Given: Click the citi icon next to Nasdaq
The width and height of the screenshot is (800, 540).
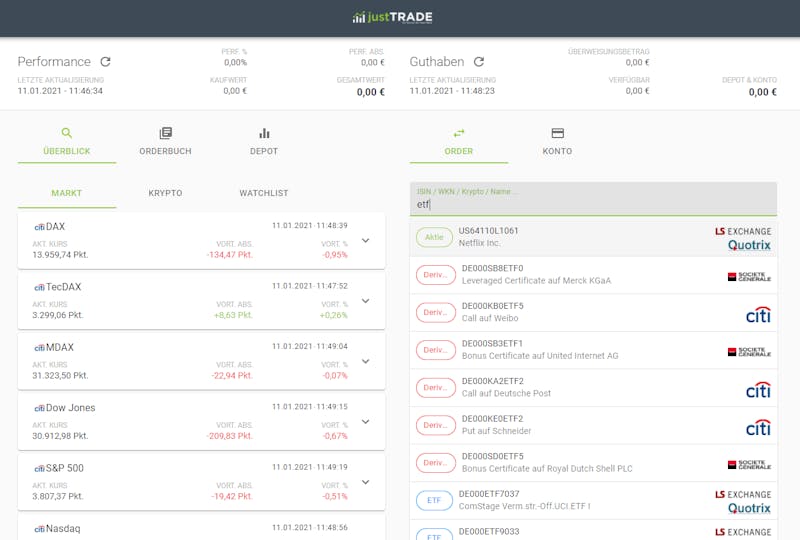Looking at the screenshot, I should (x=39, y=529).
